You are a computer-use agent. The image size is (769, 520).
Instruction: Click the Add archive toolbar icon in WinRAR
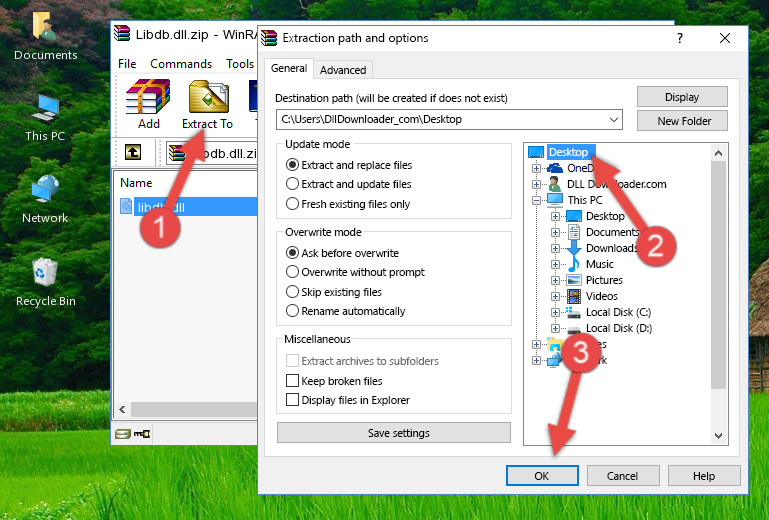click(148, 104)
